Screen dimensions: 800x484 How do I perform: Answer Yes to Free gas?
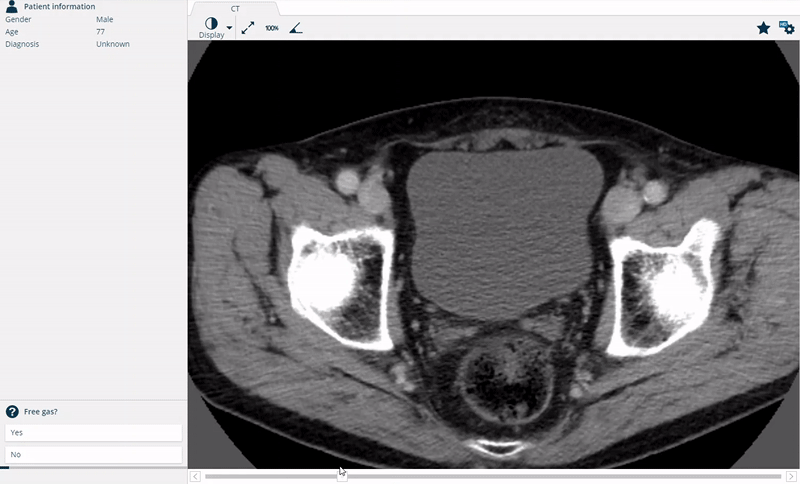pos(93,432)
